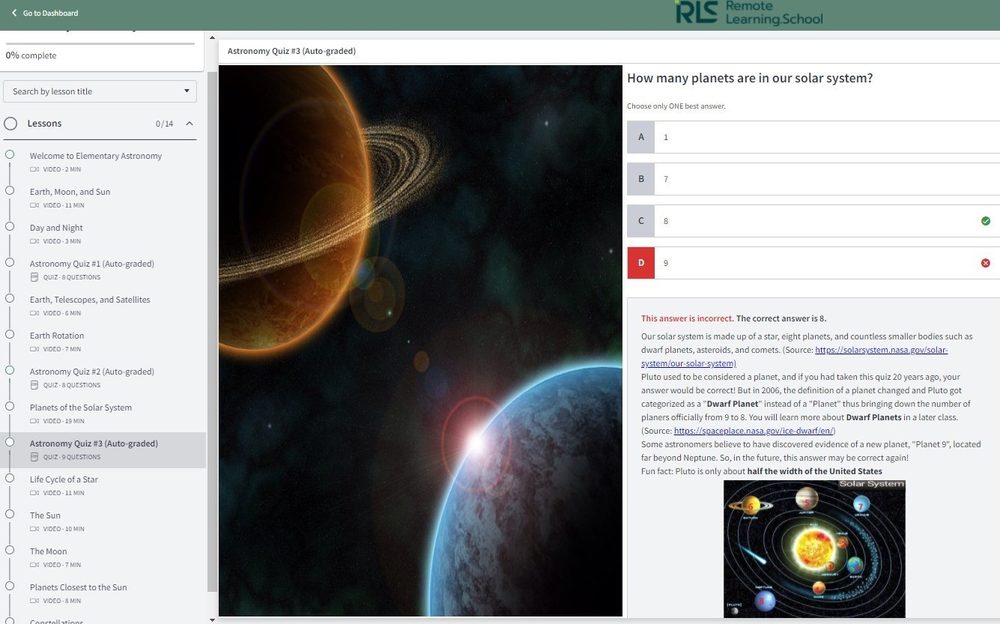
Task: Click the video icon under Earth Rotation
Action: (34, 349)
